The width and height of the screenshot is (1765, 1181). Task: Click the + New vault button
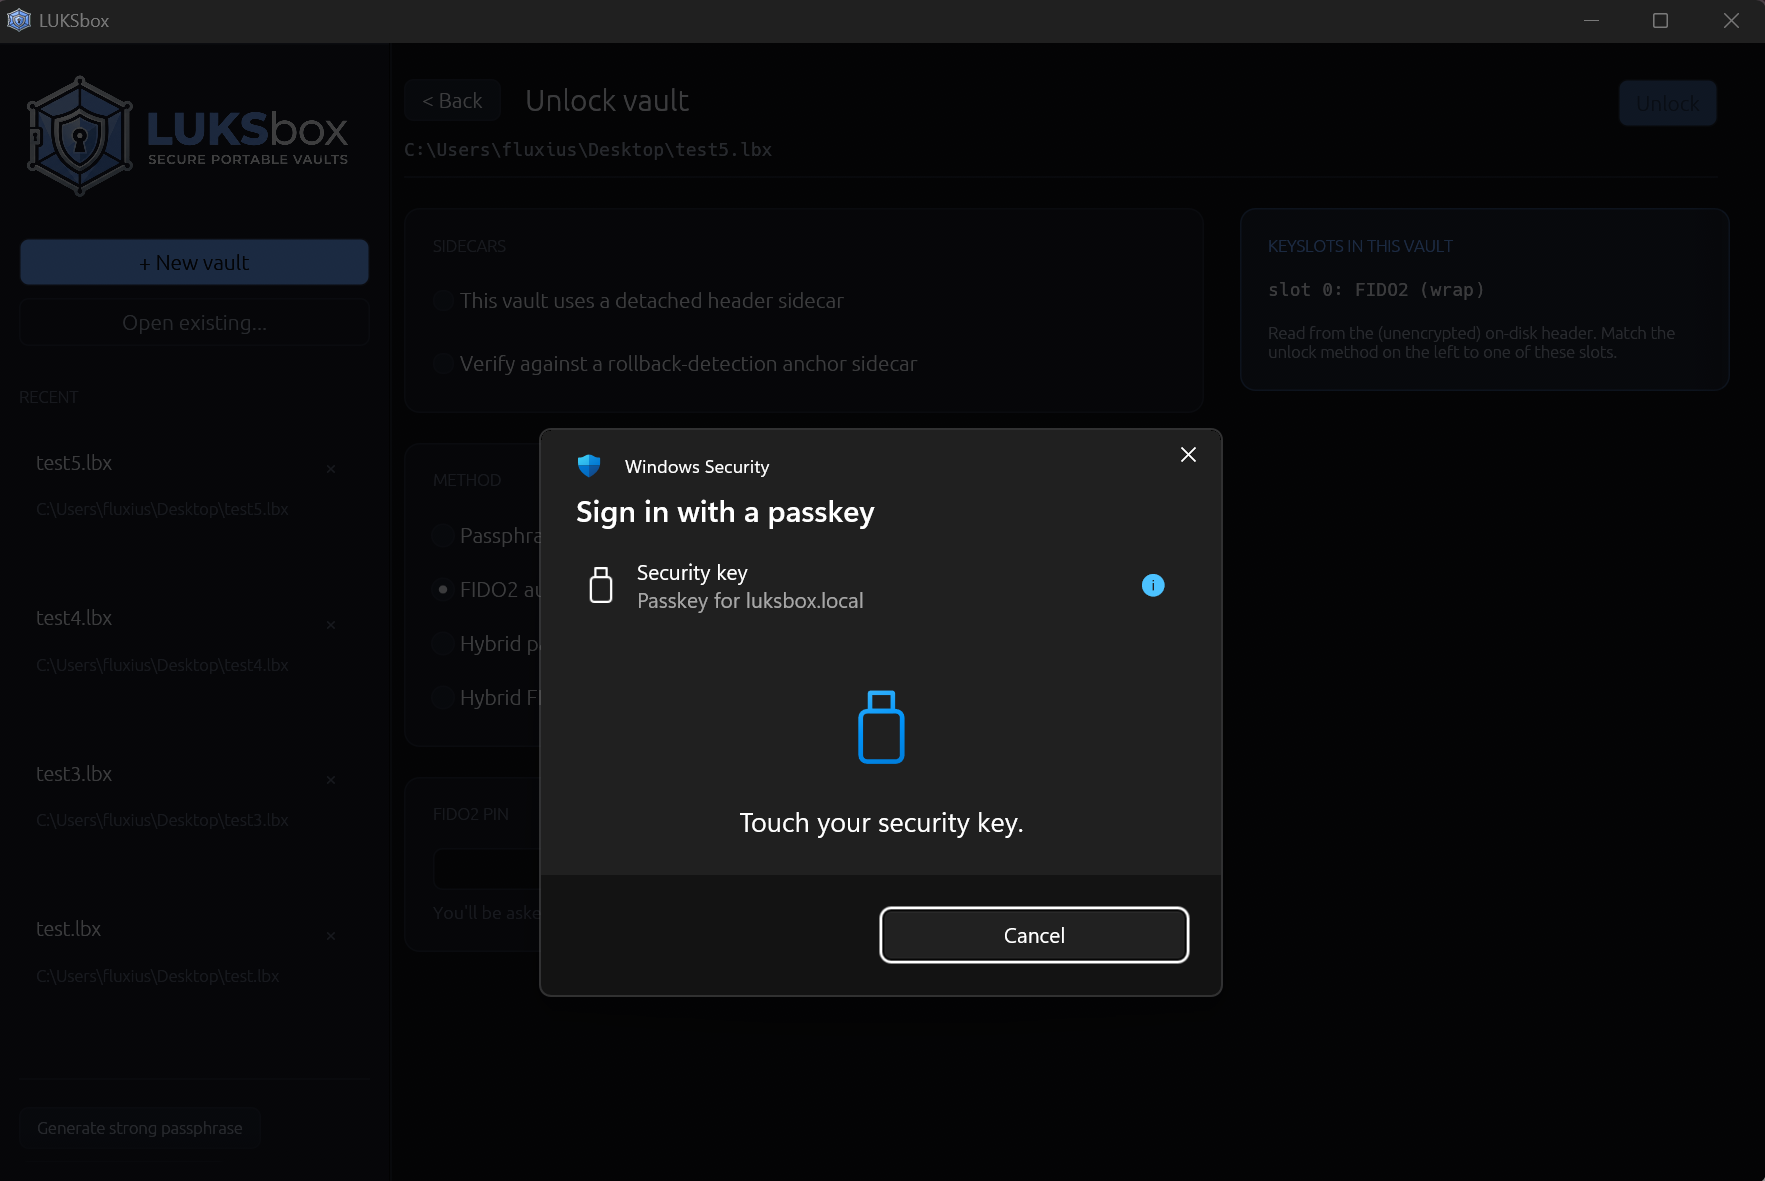[x=194, y=262]
